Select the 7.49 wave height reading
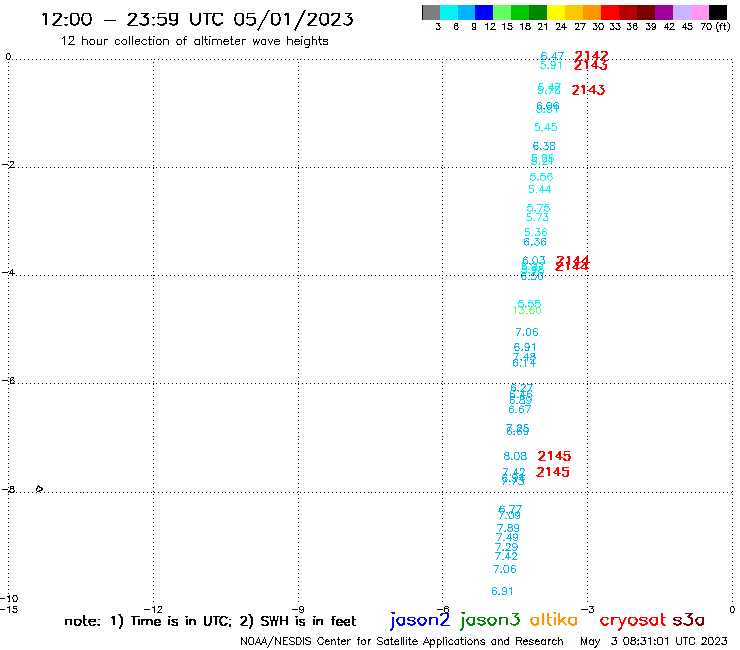The width and height of the screenshot is (740, 650). point(507,537)
